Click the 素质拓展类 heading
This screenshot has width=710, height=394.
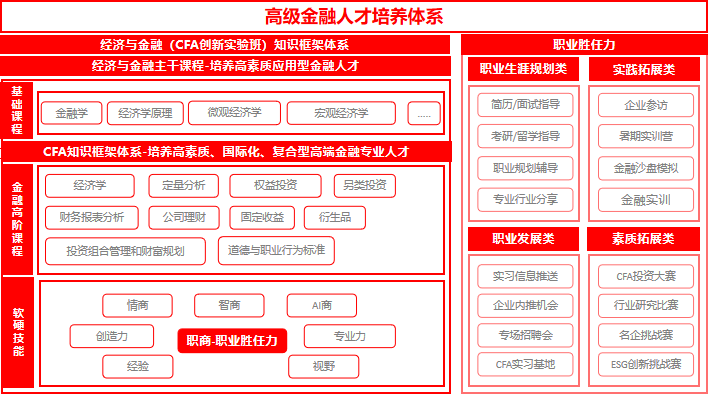[643, 239]
